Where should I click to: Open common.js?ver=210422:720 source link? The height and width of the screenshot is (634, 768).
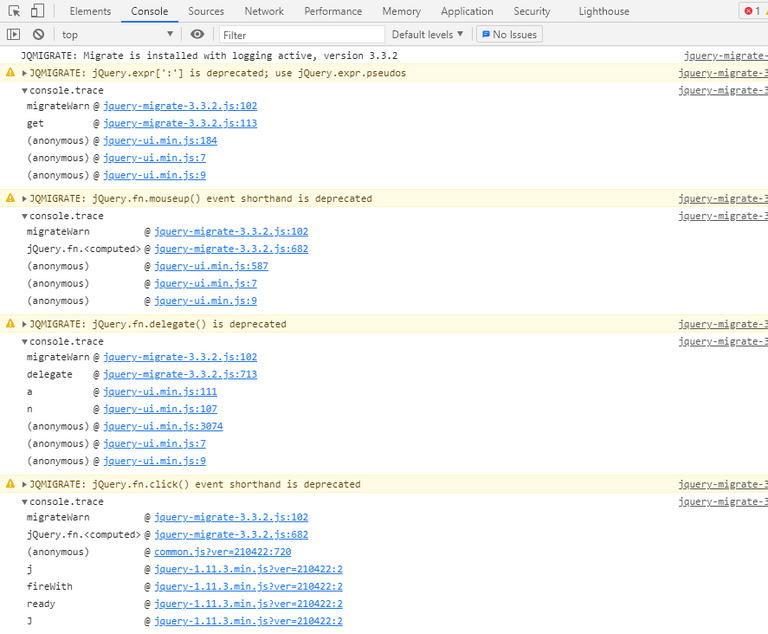222,552
